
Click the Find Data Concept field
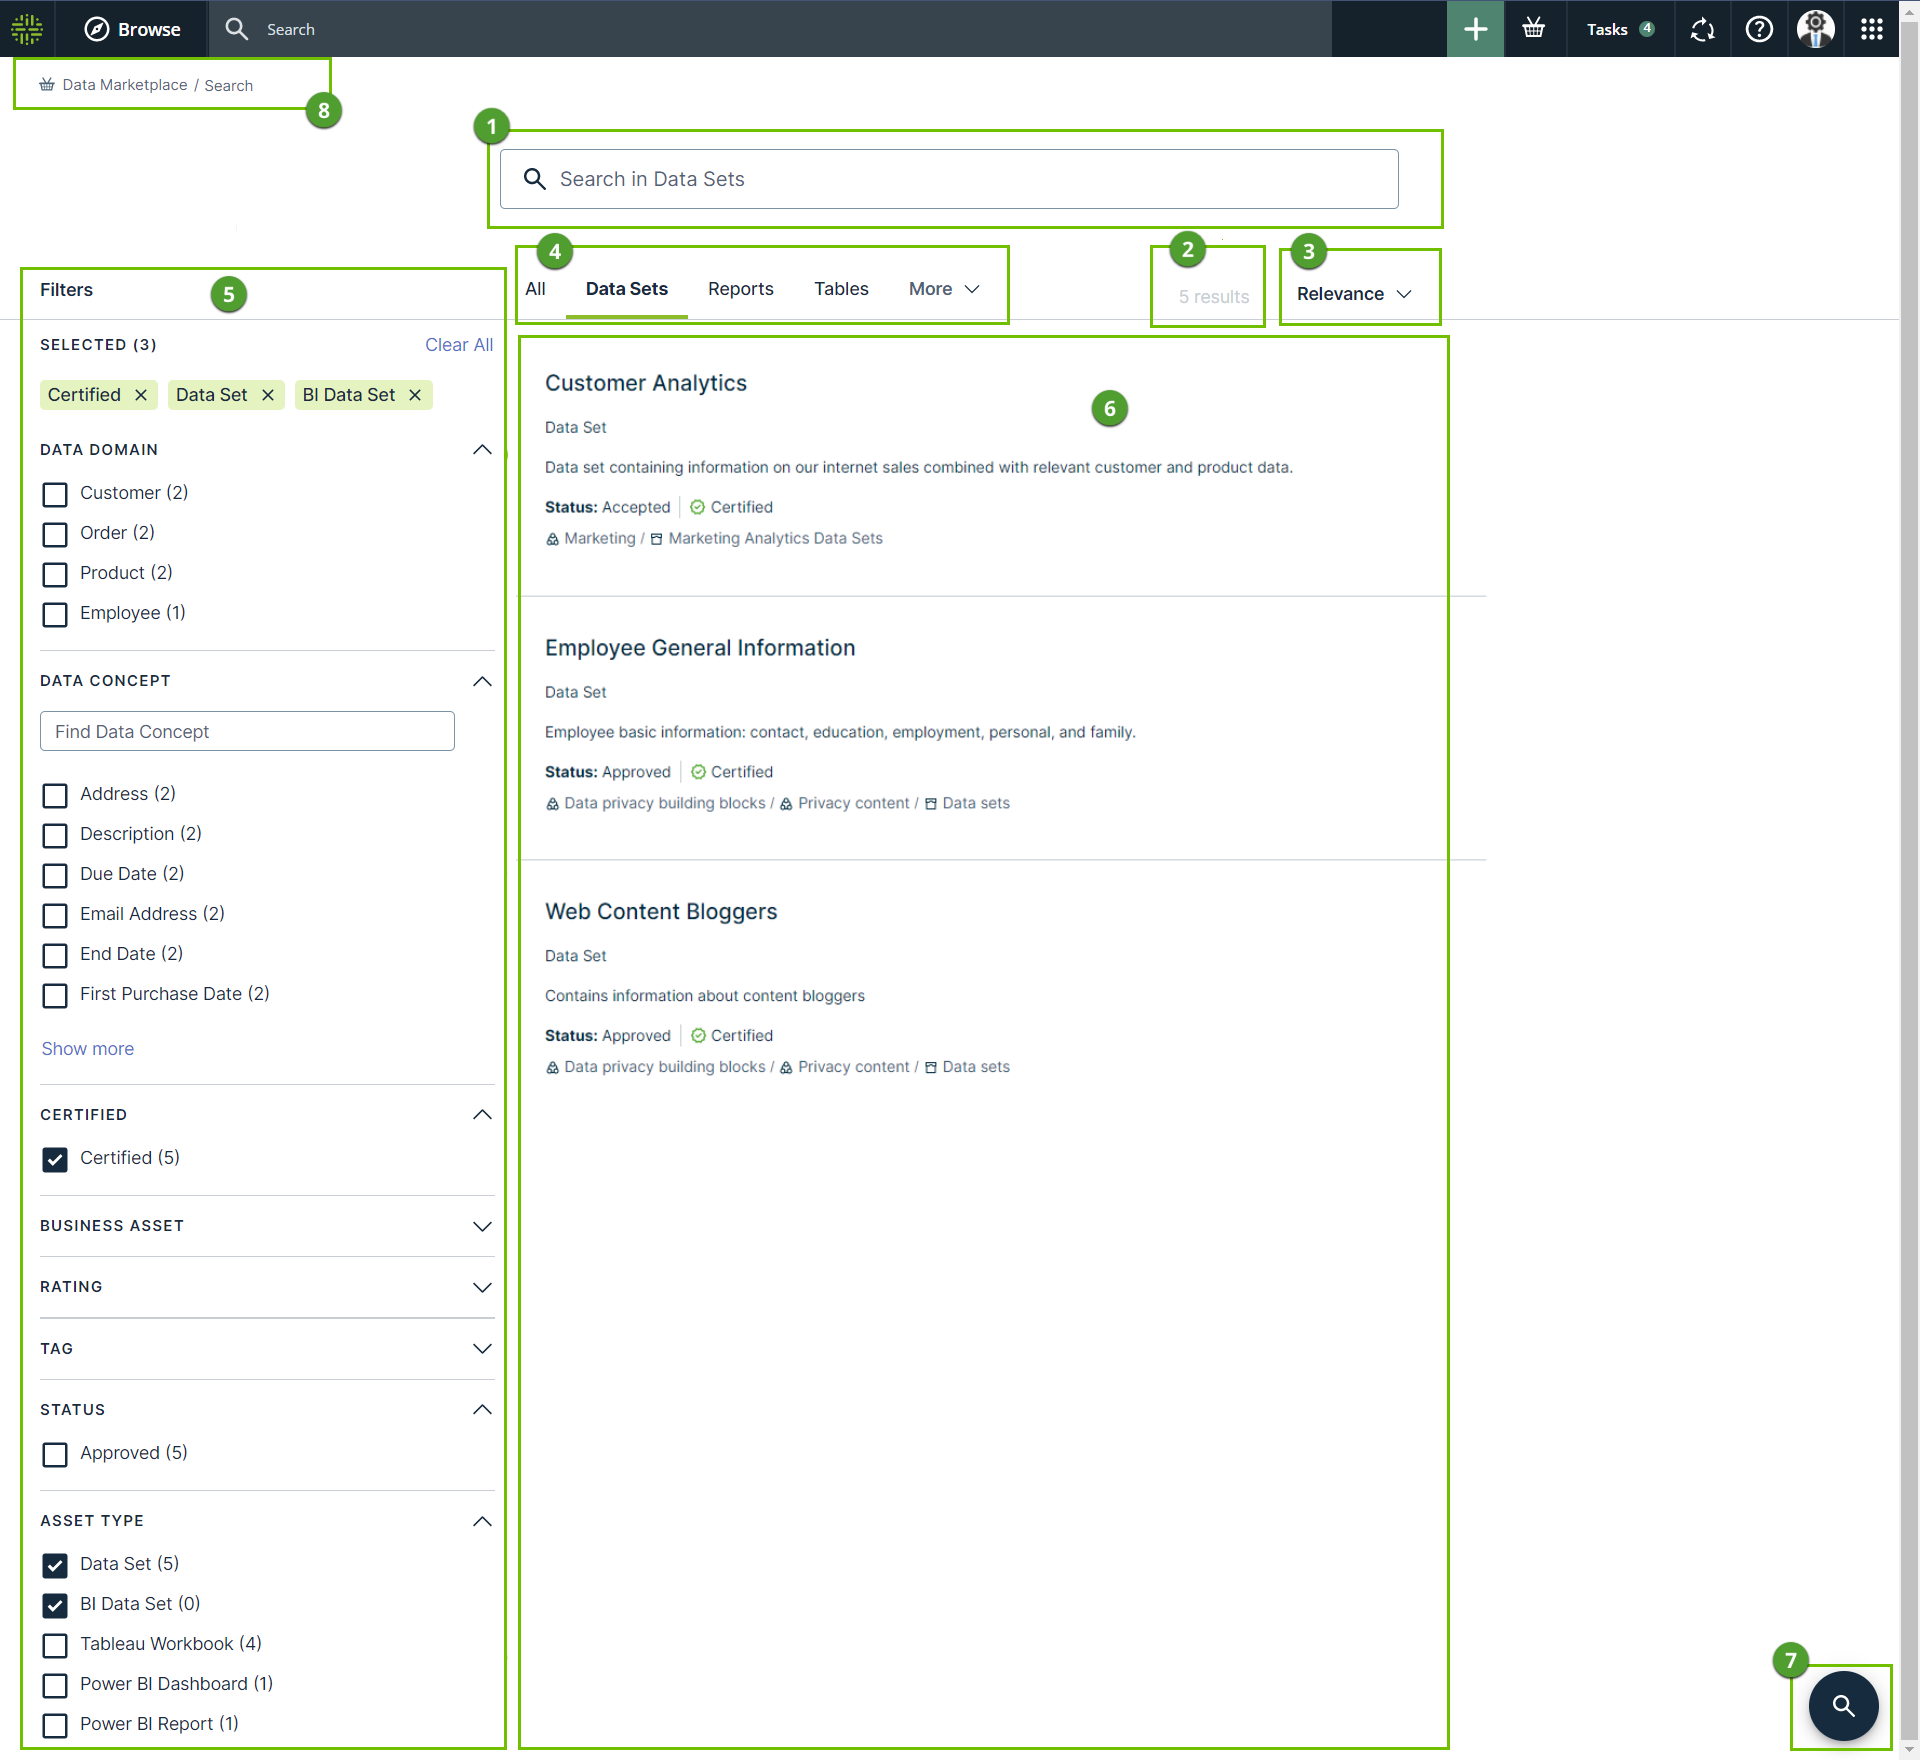[x=247, y=731]
